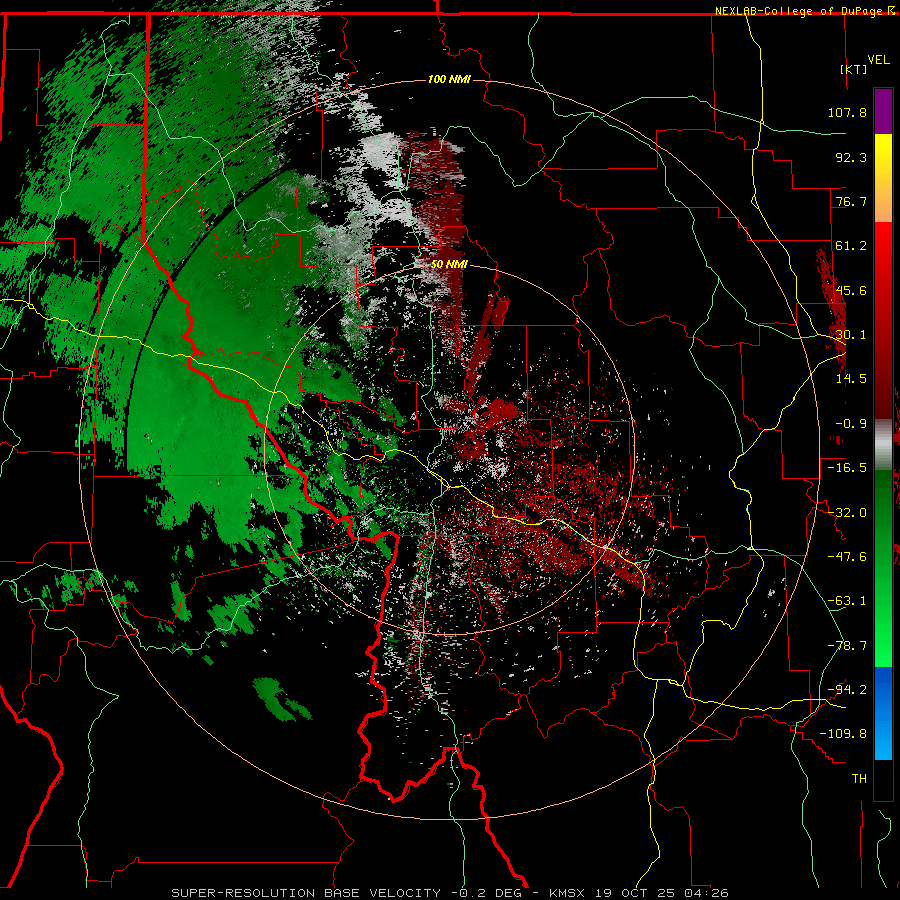Click the 61.2 velocity scale value
This screenshot has height=900, width=900.
[851, 246]
